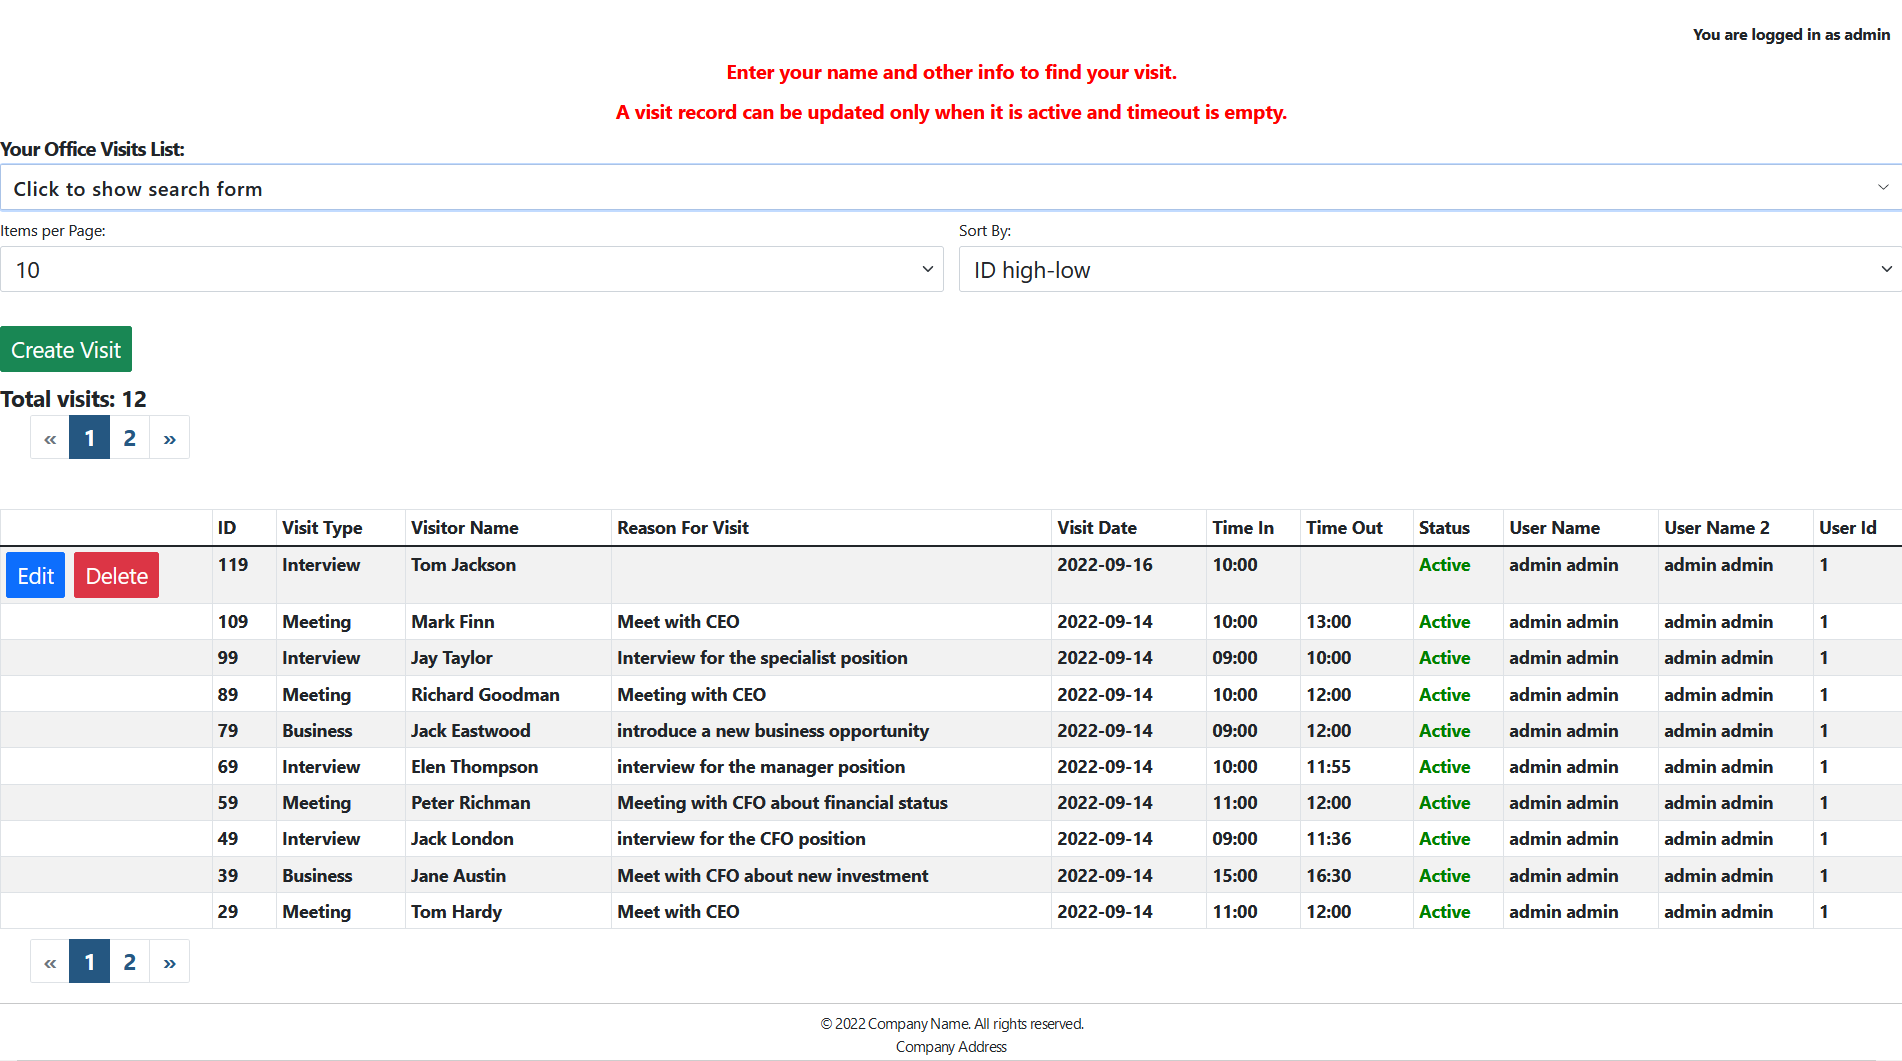Go to previous page in bottom pagination

coord(50,962)
